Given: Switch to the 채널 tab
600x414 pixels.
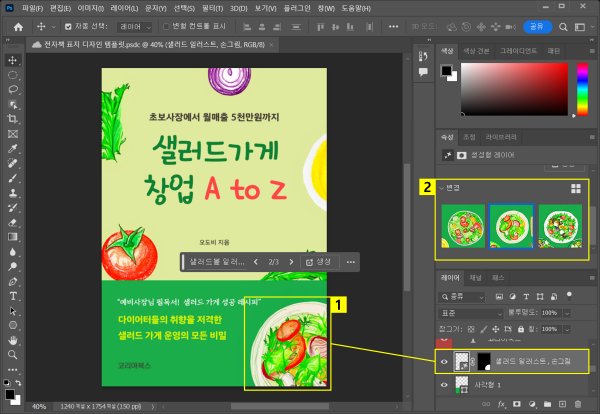Looking at the screenshot, I should tap(476, 276).
